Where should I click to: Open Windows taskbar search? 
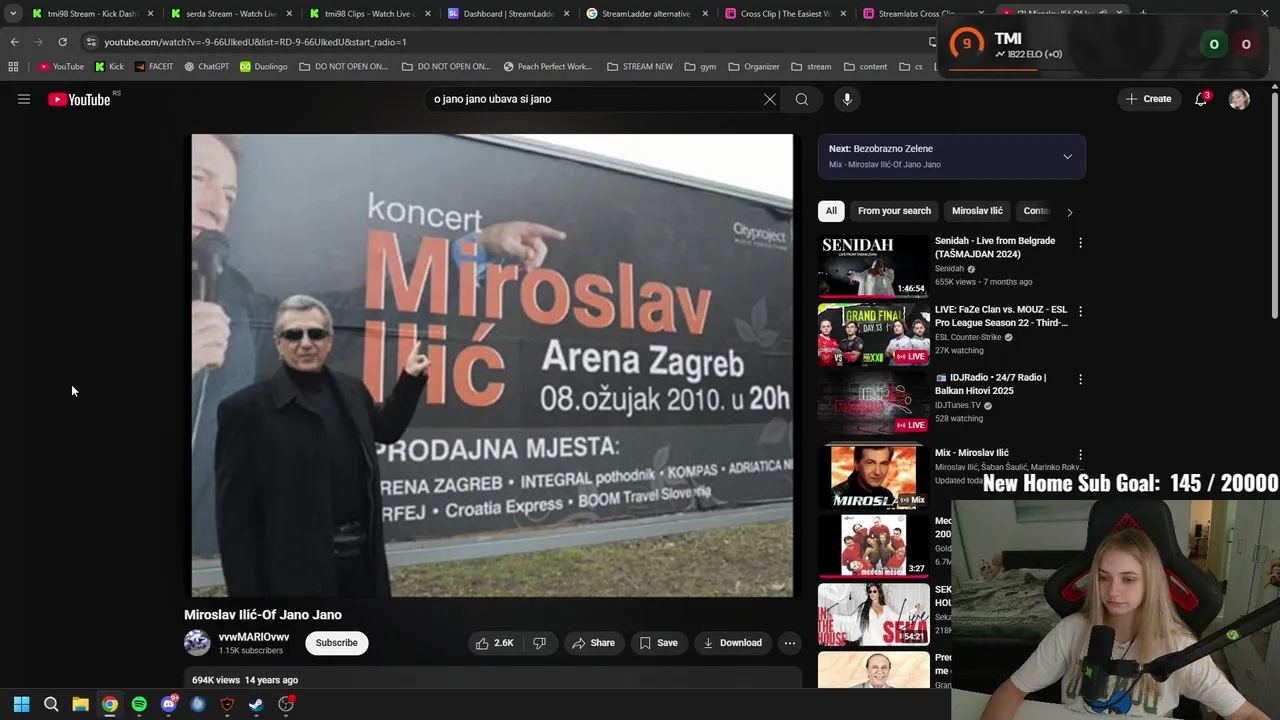[51, 704]
